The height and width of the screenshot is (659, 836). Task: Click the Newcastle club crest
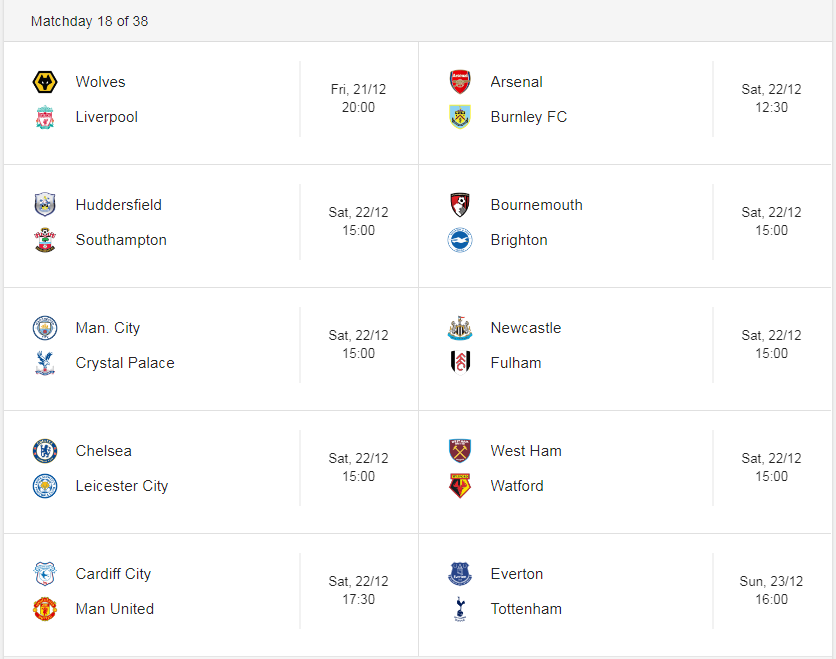(460, 328)
